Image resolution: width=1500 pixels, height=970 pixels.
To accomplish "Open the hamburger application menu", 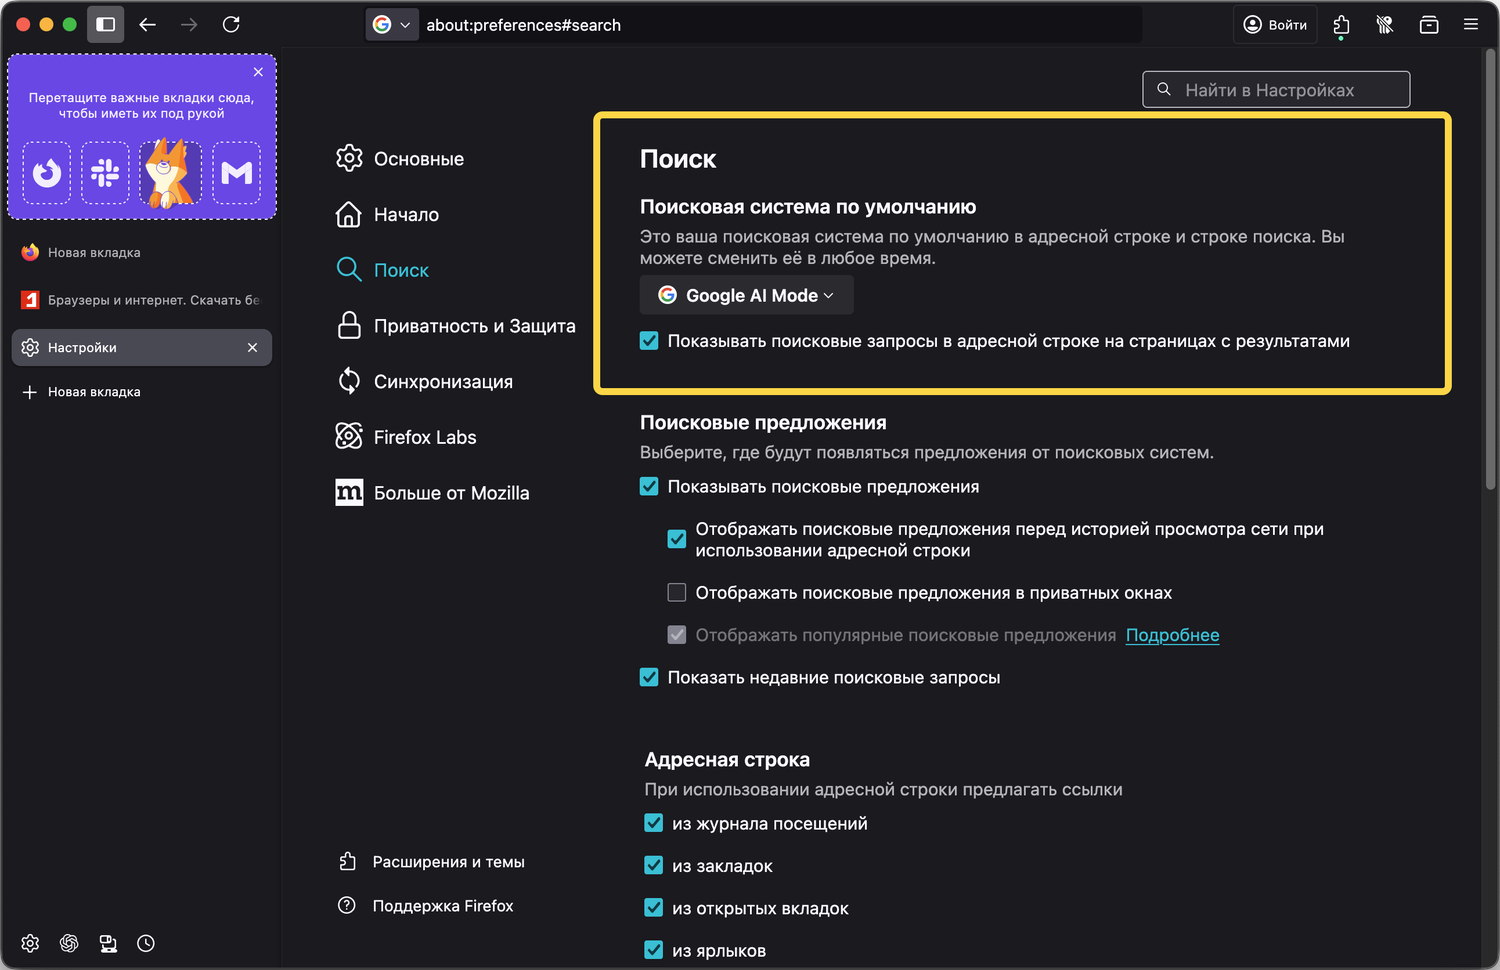I will coord(1470,24).
